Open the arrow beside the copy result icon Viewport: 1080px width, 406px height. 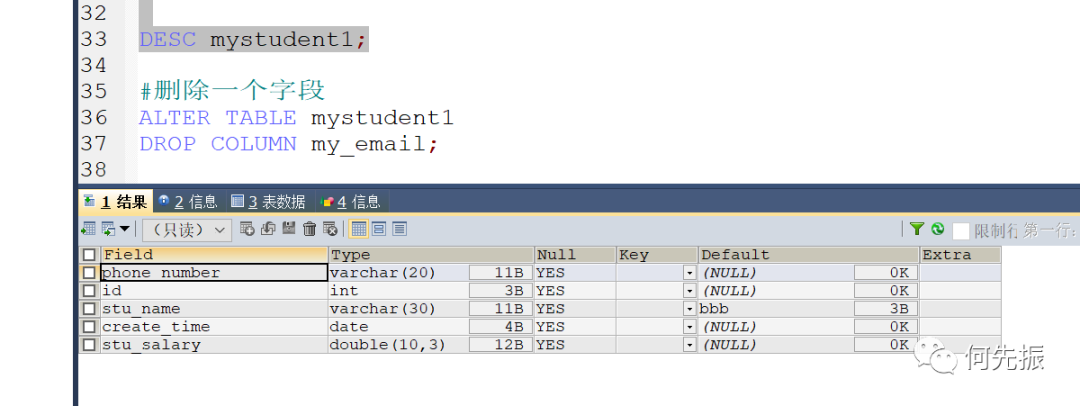(125, 229)
